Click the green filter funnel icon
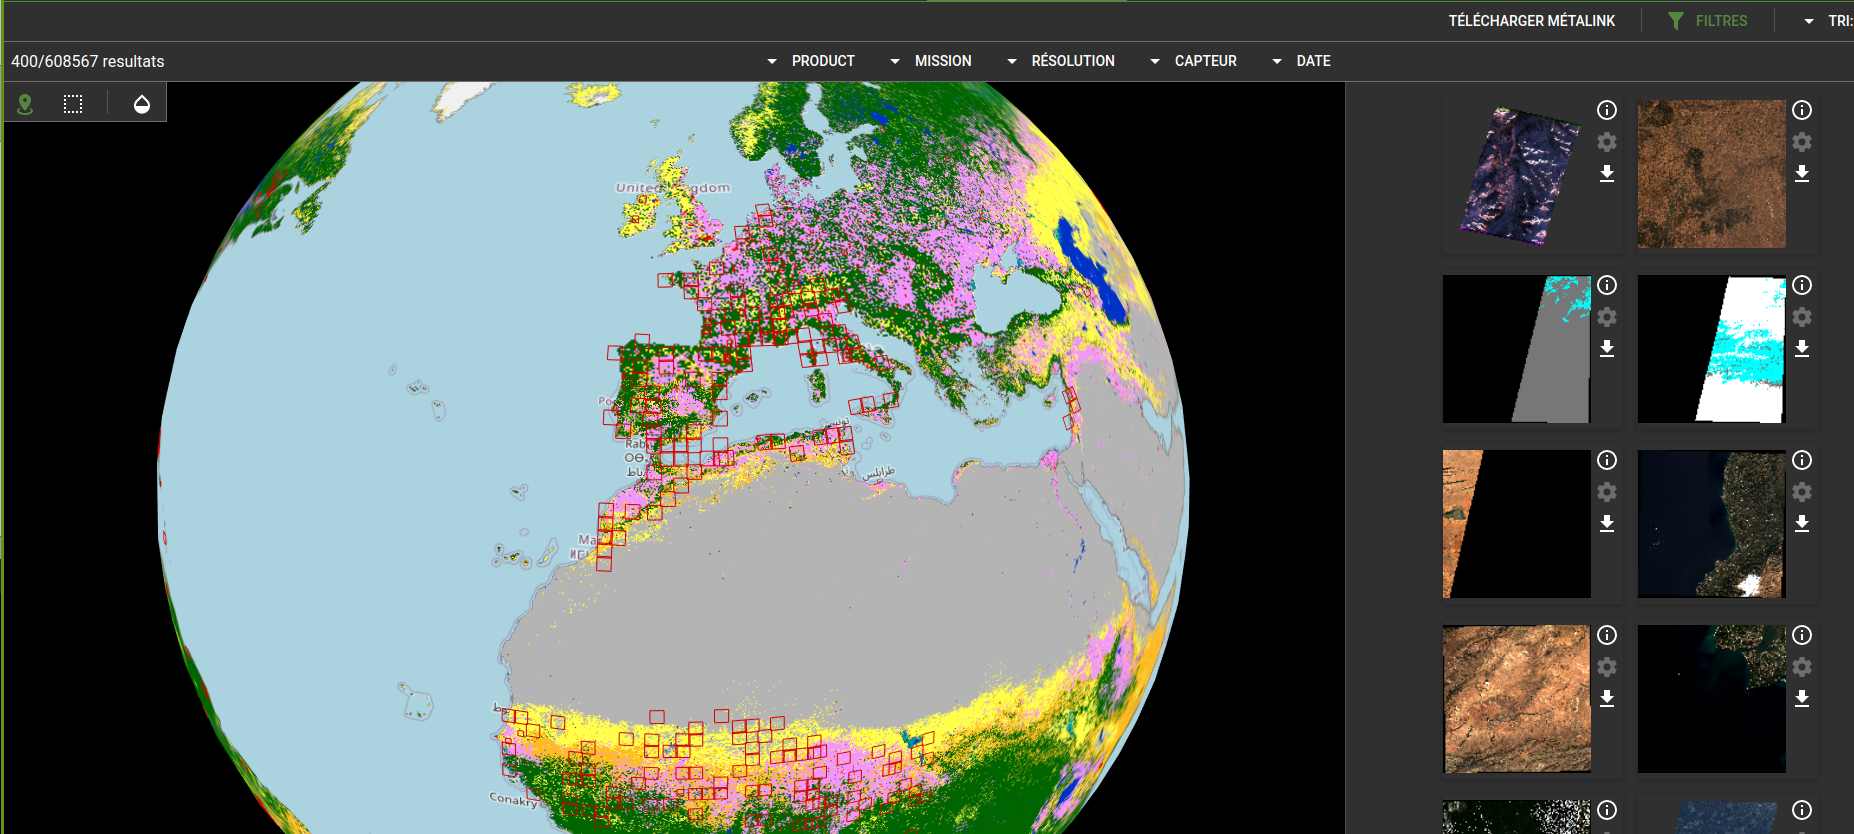This screenshot has width=1854, height=834. [1676, 21]
